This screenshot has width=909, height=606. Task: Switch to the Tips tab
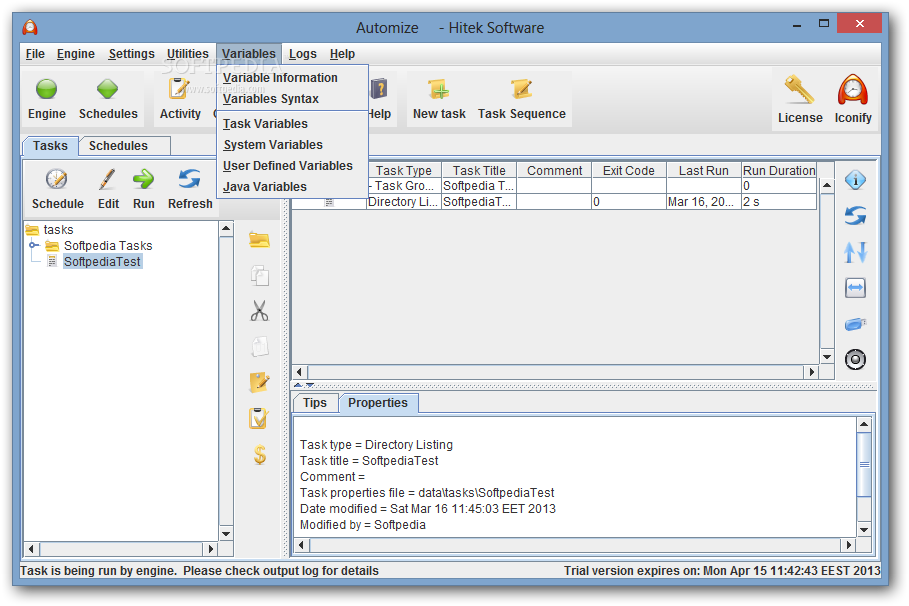(315, 402)
